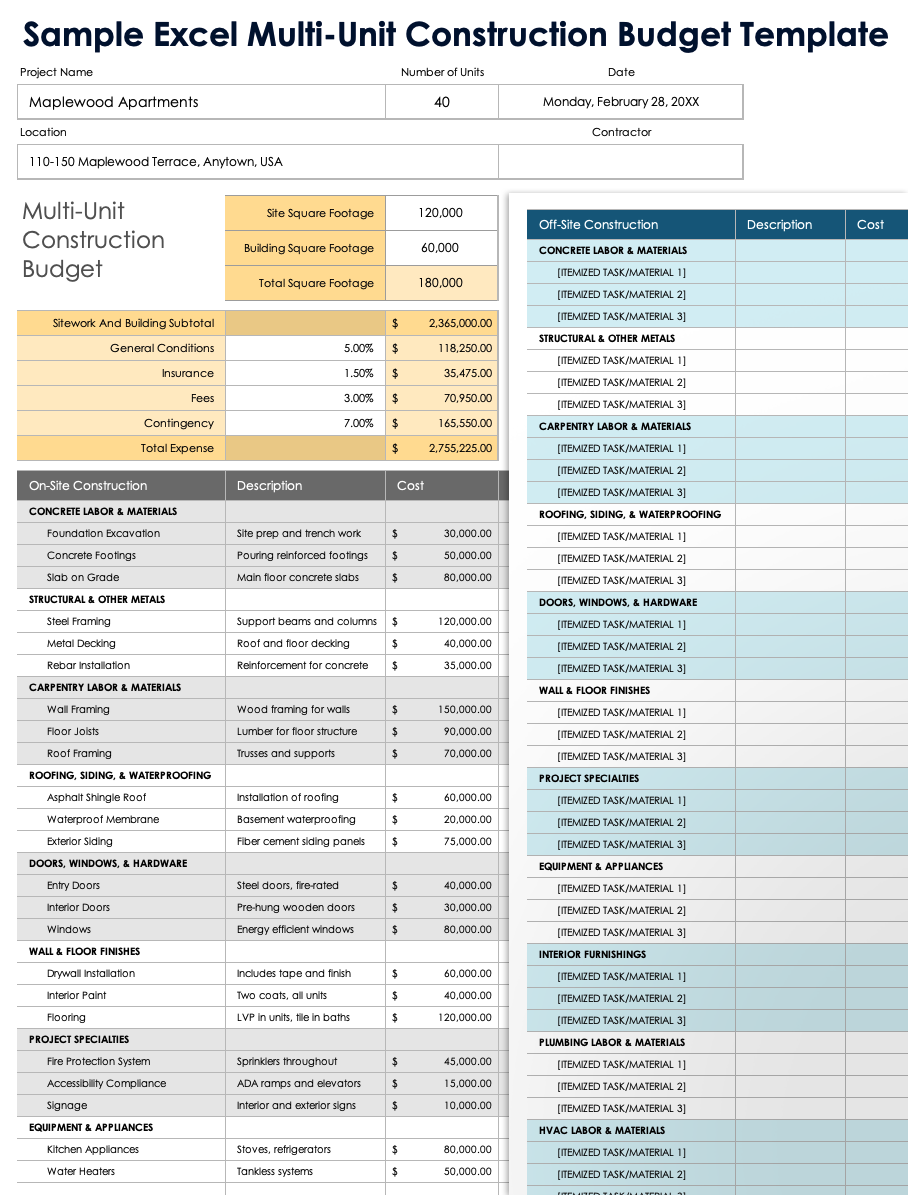Click the Date cell showing Monday, February 28
The image size is (908, 1195).
point(621,101)
